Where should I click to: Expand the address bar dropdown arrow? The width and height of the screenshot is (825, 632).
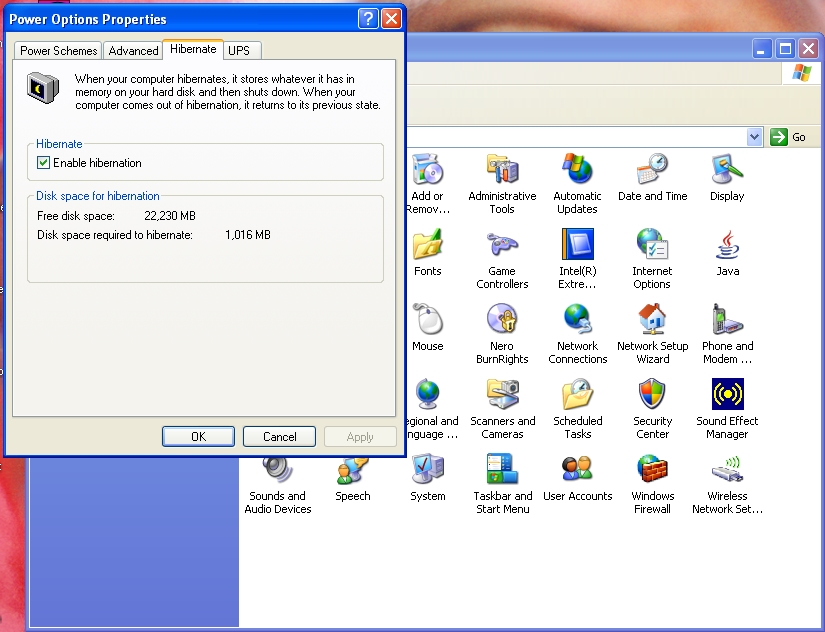pyautogui.click(x=754, y=137)
